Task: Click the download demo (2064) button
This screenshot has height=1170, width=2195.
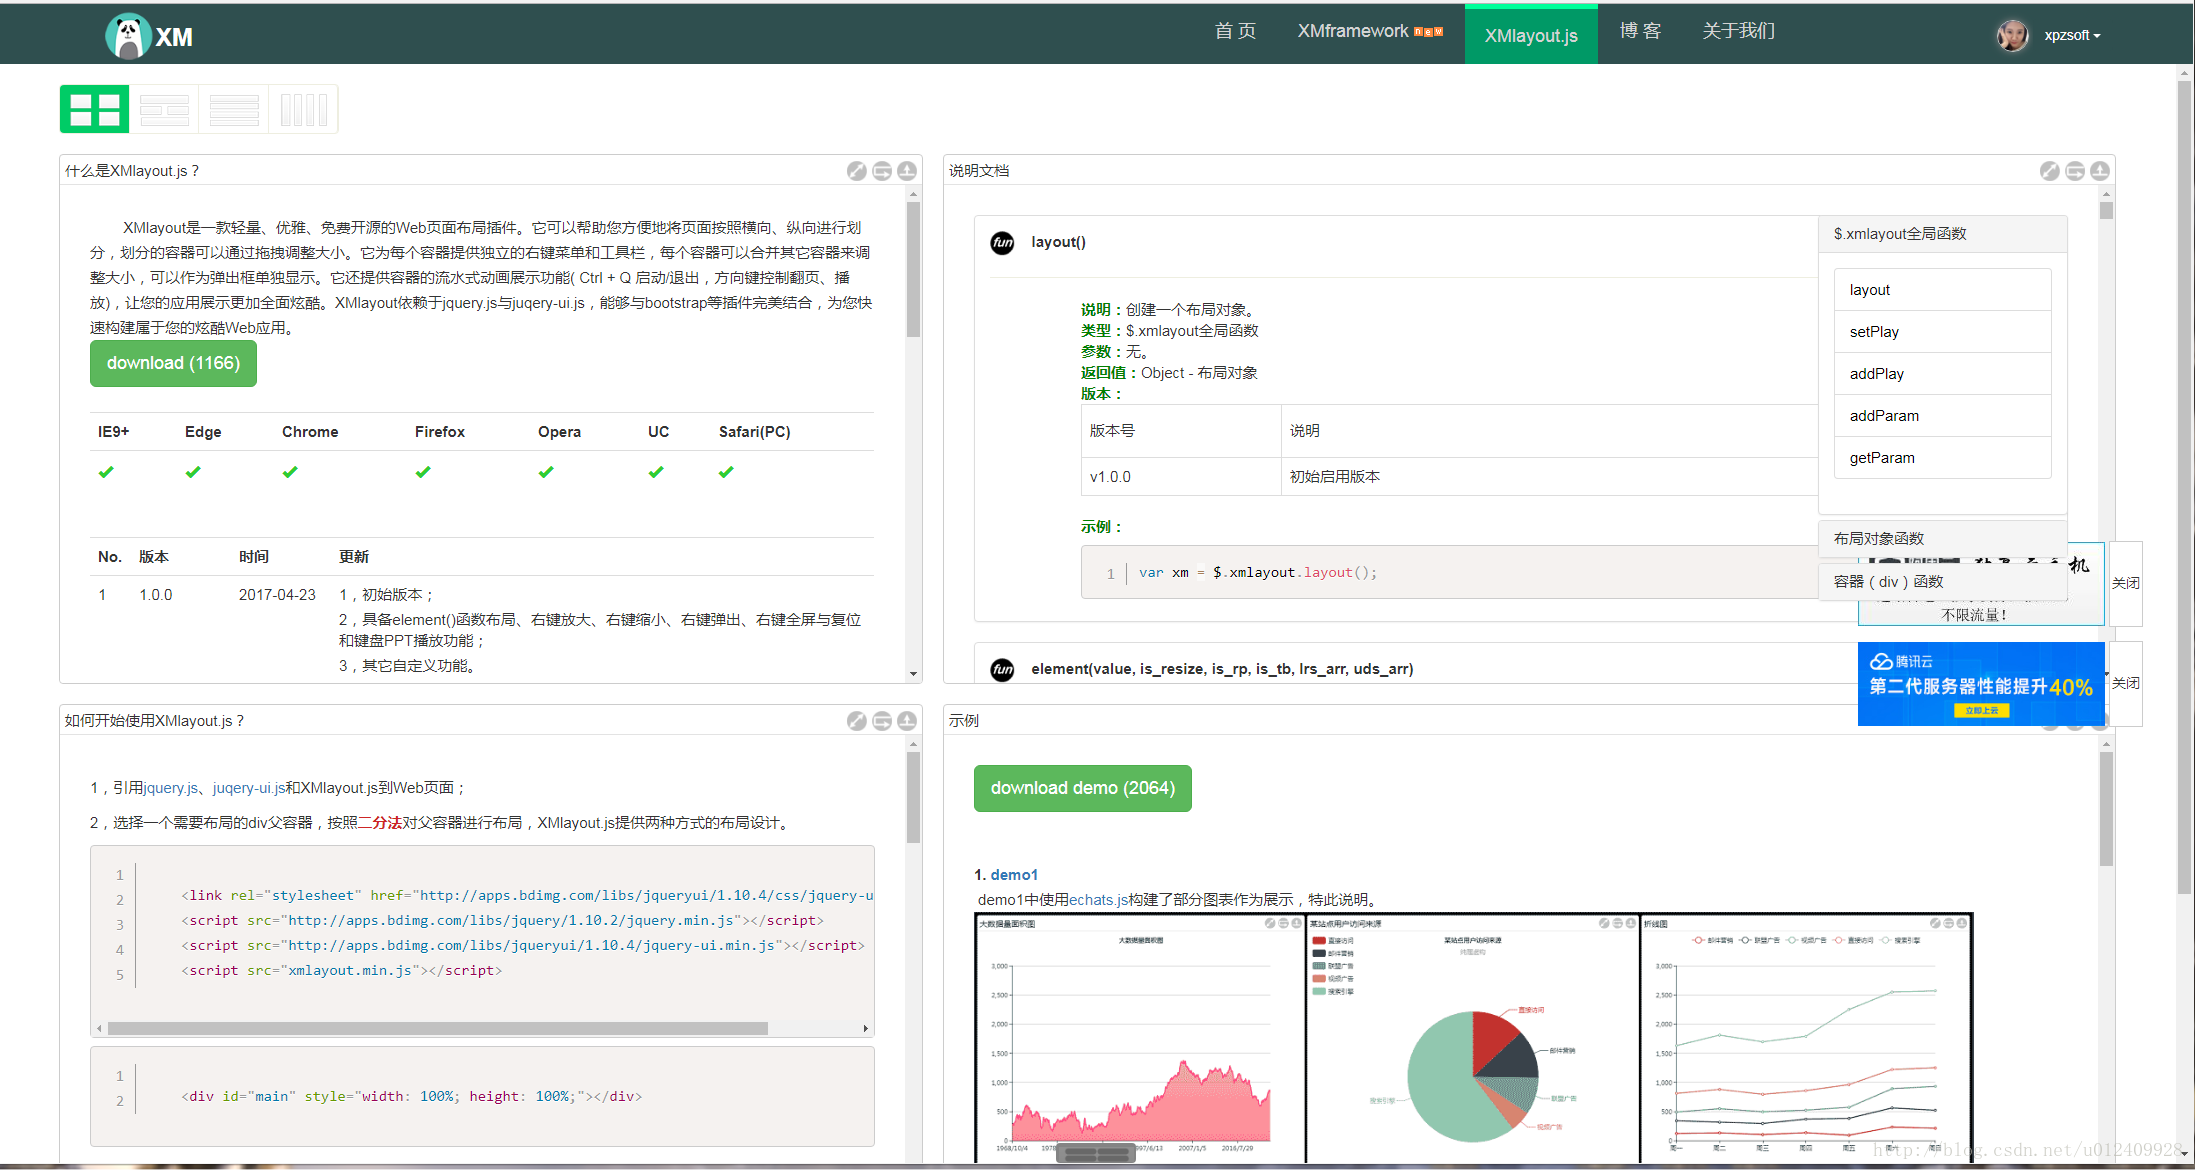Action: (1082, 788)
